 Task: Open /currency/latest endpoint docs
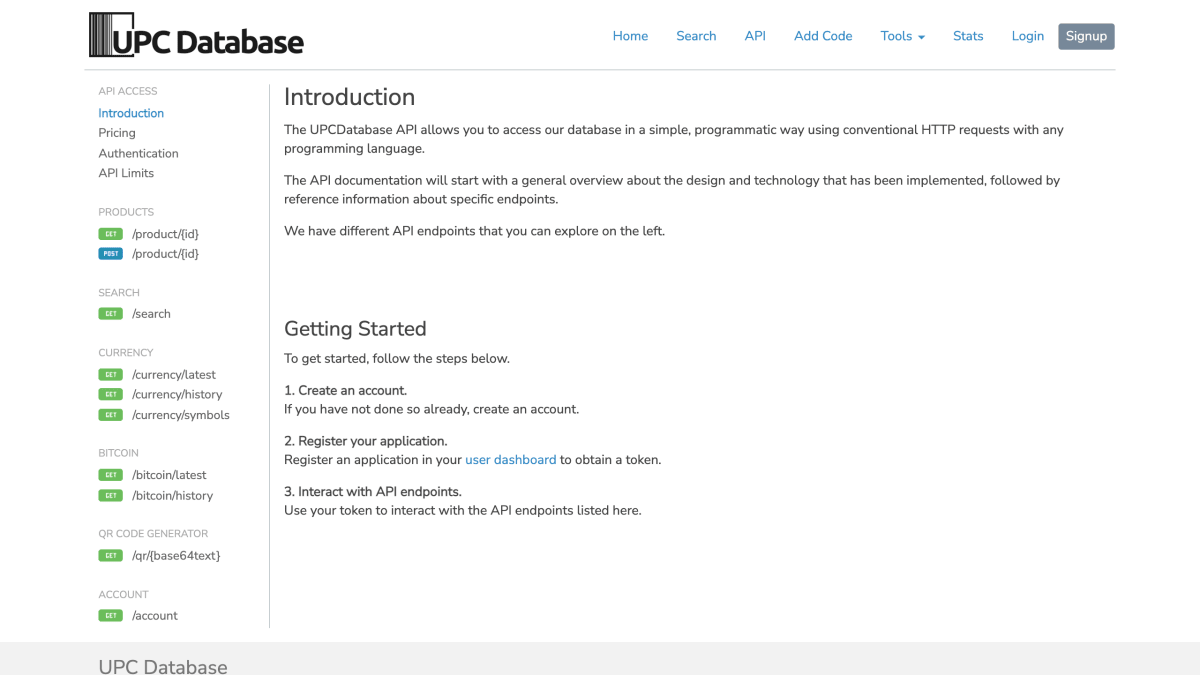tap(174, 375)
